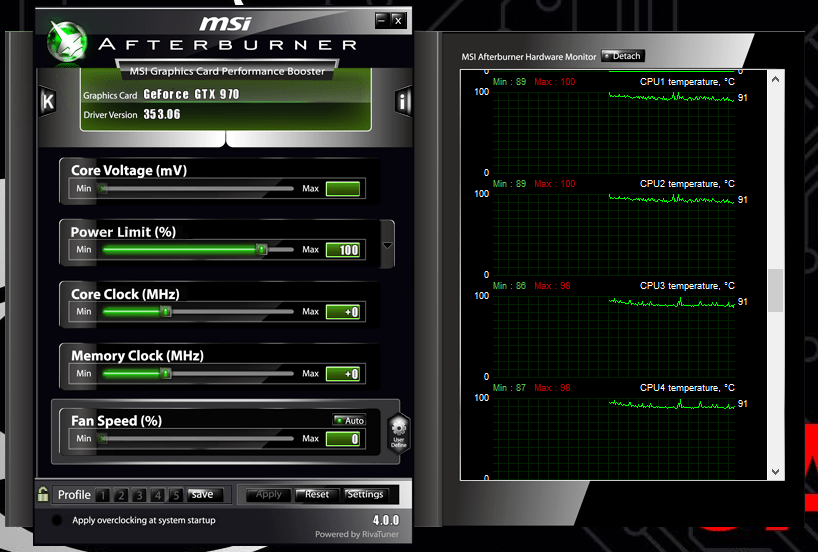
Task: Reset settings to defaults
Action: 317,495
